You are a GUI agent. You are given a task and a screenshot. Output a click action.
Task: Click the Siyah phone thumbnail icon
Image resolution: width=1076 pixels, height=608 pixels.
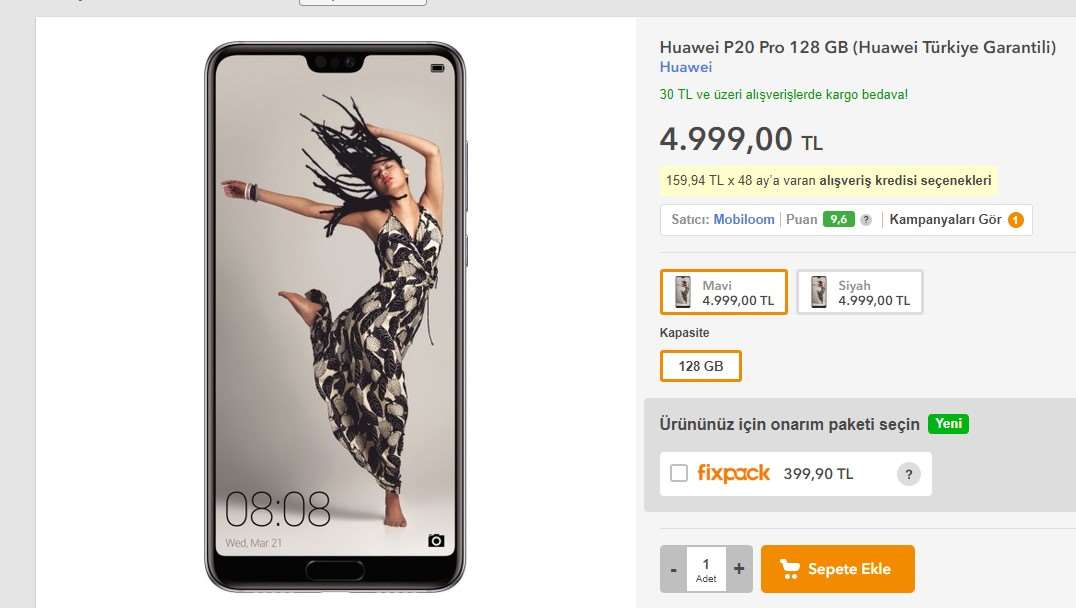click(819, 292)
